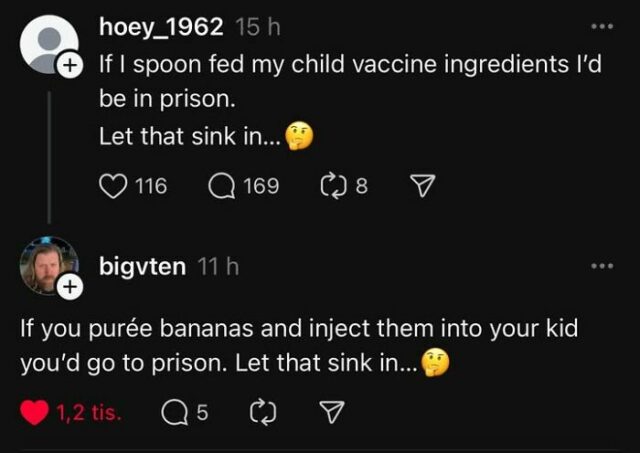
Task: Unlike the bigvten reply
Action: click(x=36, y=412)
